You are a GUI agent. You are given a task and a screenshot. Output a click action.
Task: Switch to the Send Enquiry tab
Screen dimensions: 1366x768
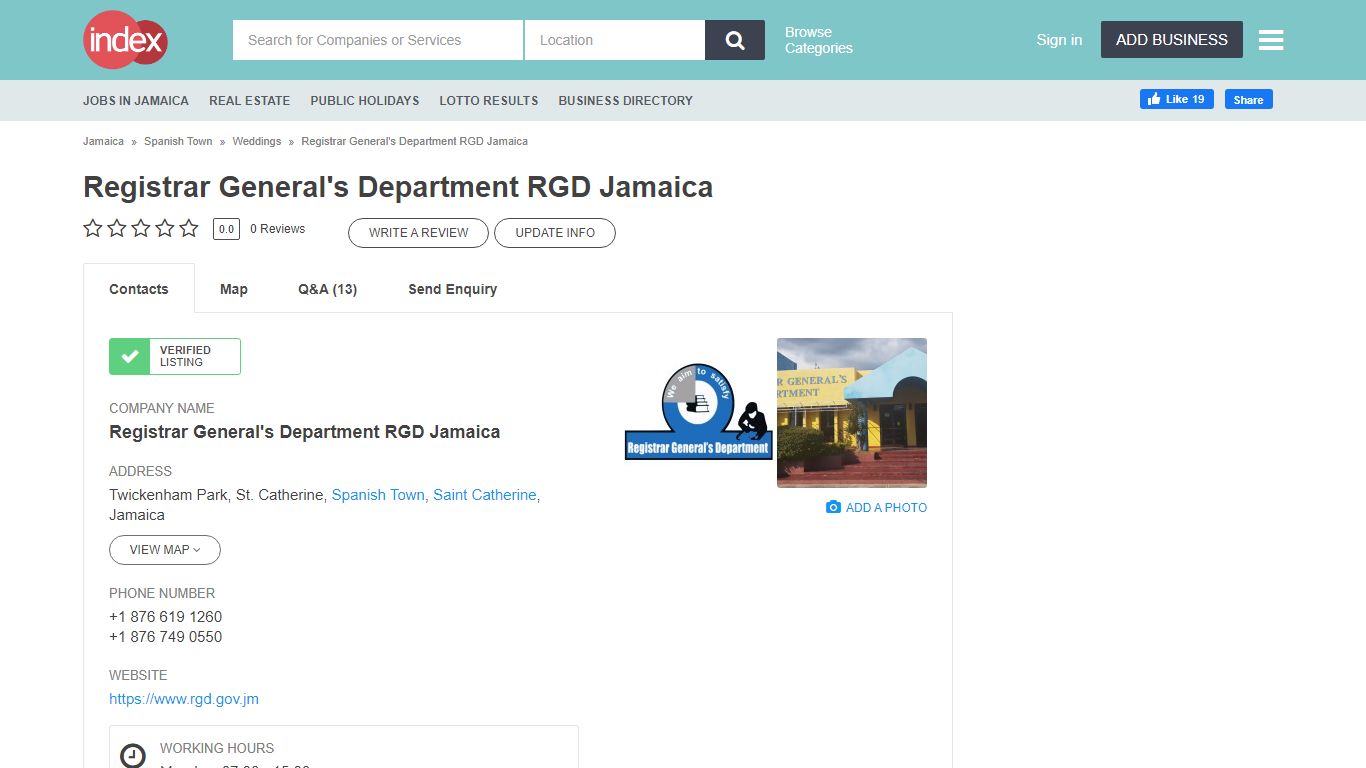453,289
